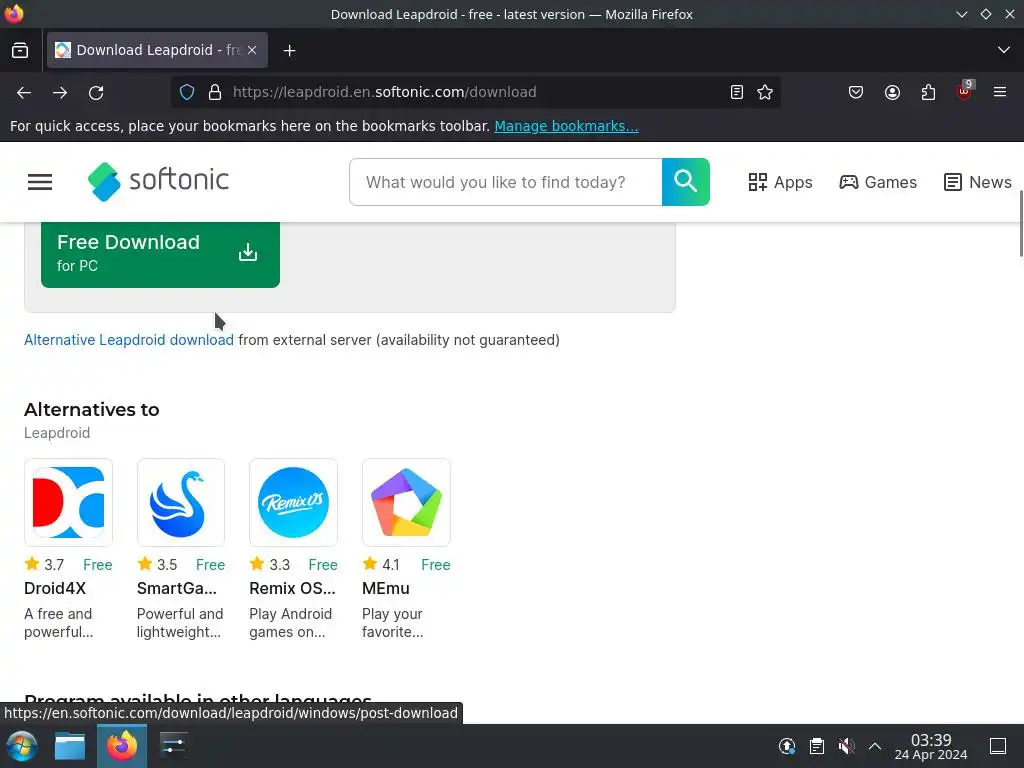Toggle reader view in address bar
This screenshot has width=1024, height=768.
click(x=737, y=93)
